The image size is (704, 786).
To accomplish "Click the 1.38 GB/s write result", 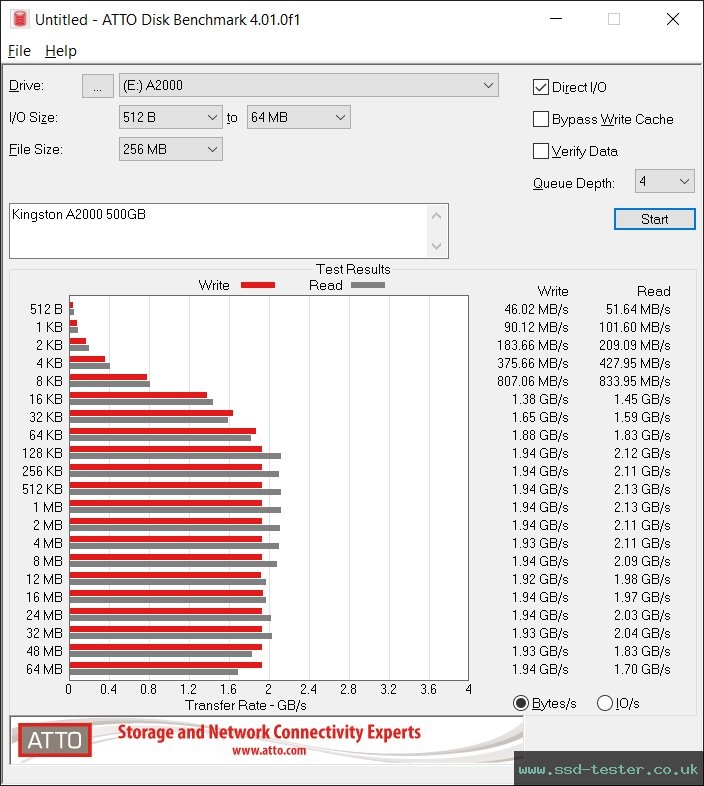I will (540, 400).
